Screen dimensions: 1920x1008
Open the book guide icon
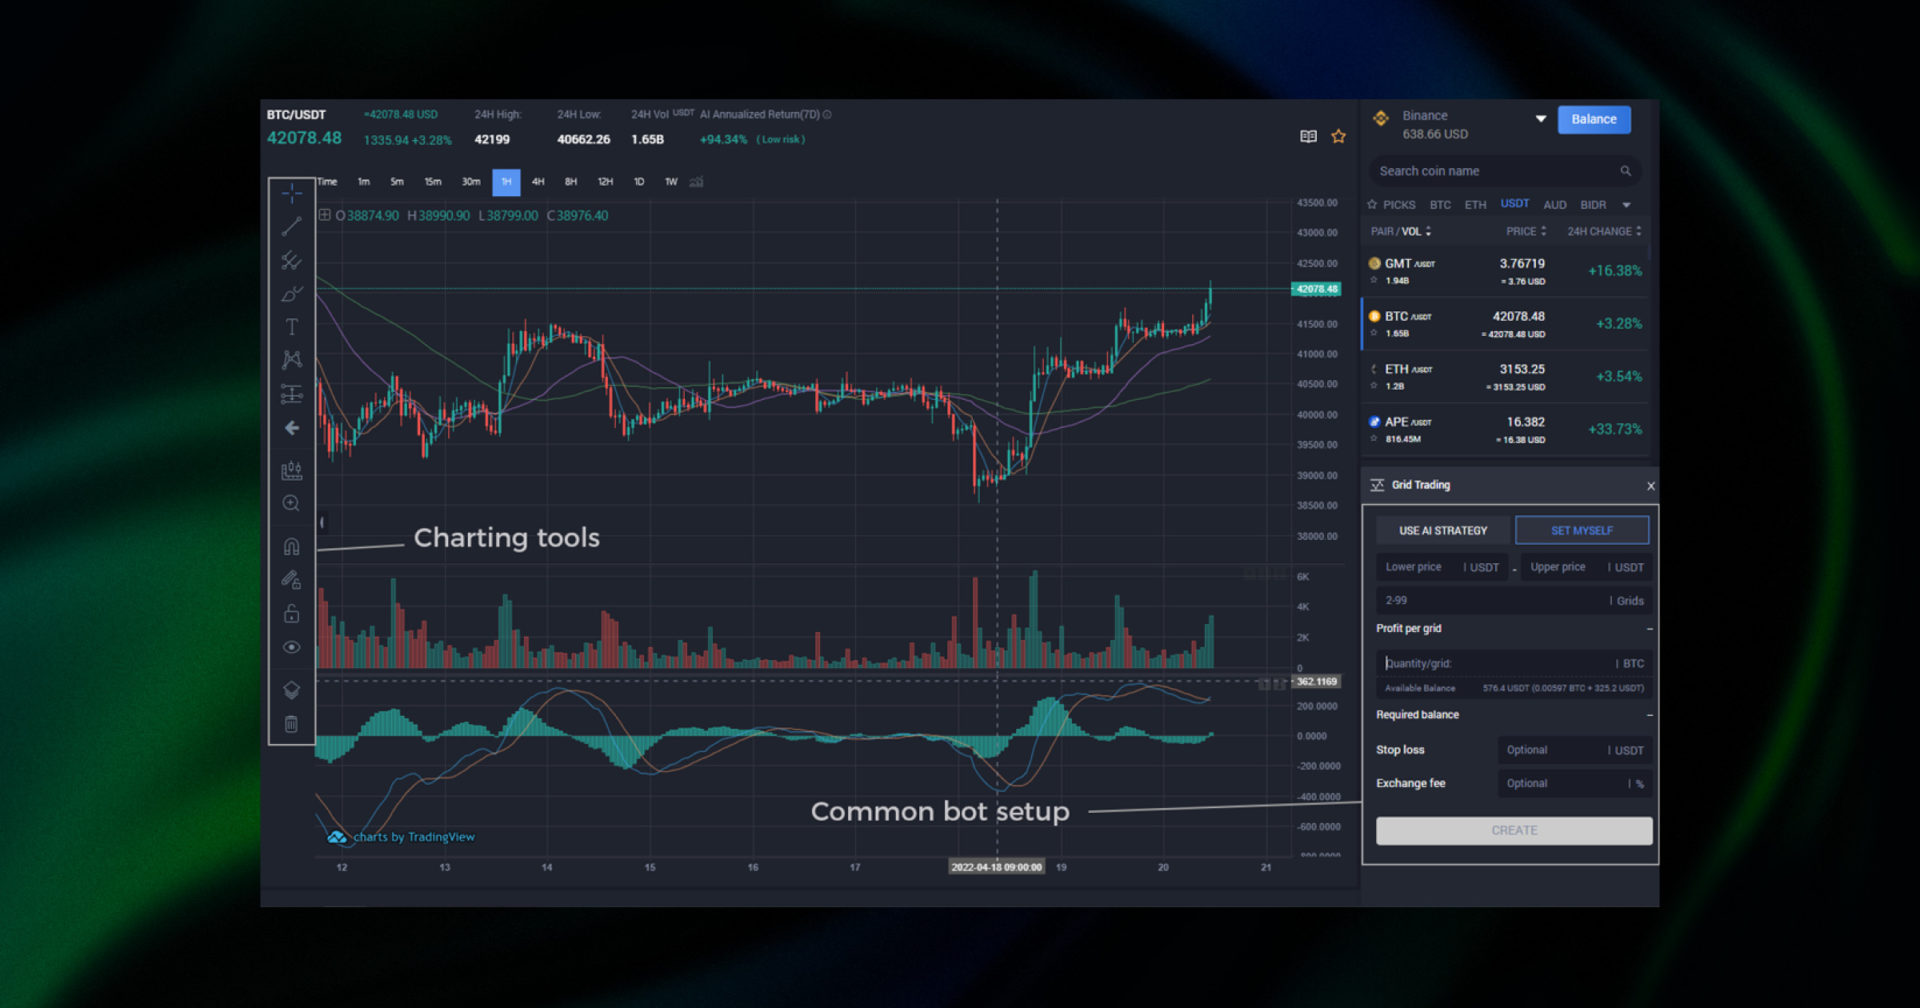(x=1308, y=136)
